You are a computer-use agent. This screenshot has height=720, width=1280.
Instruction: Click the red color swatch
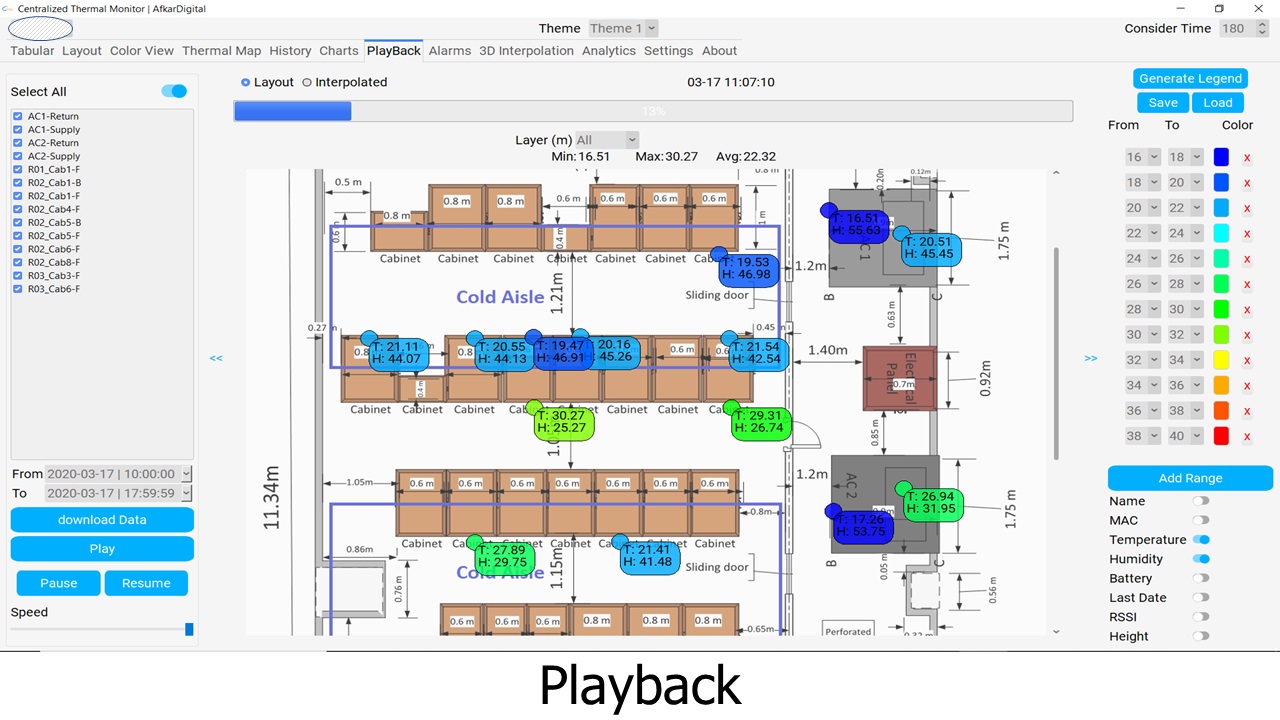[x=1221, y=436]
